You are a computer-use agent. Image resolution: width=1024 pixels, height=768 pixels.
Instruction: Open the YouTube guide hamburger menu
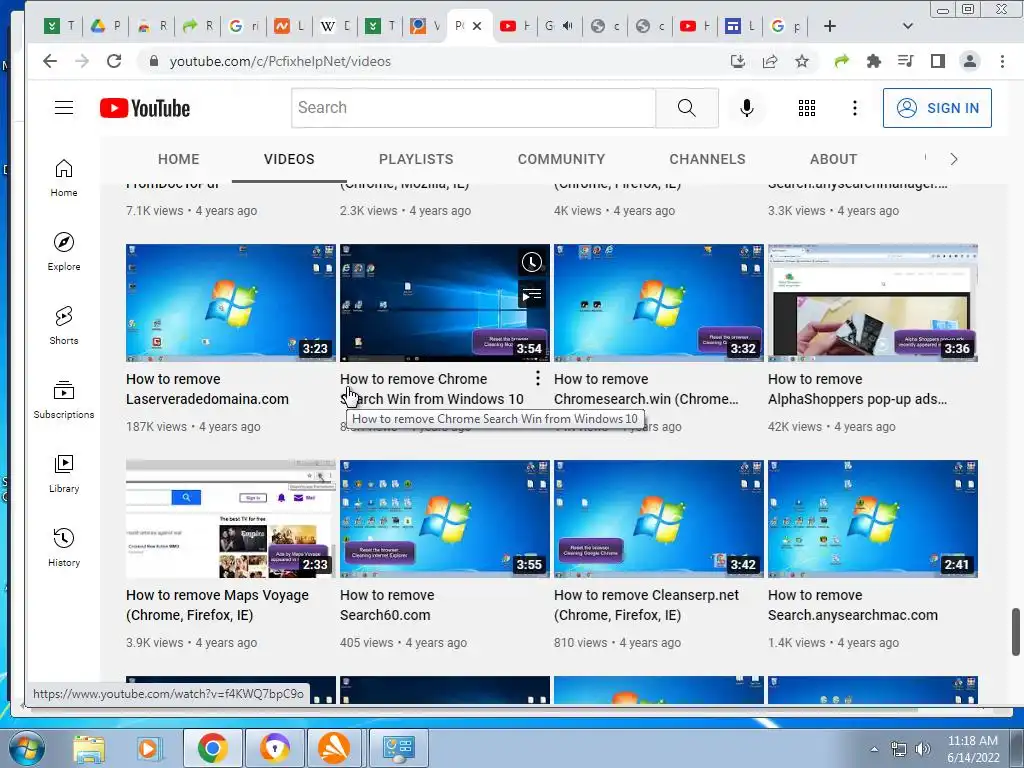64,108
